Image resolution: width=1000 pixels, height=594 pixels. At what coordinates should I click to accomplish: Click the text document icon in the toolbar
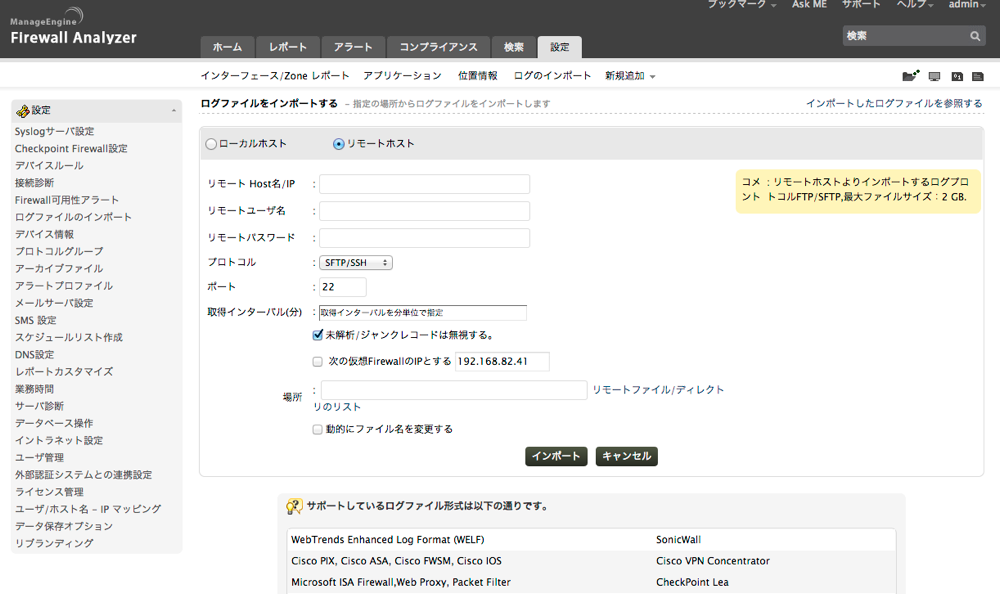[978, 77]
